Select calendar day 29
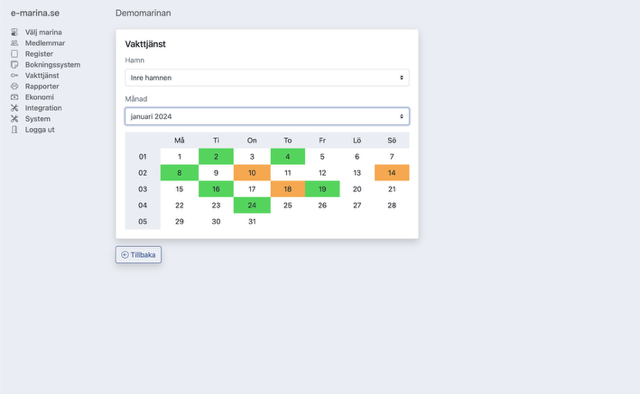 point(179,222)
